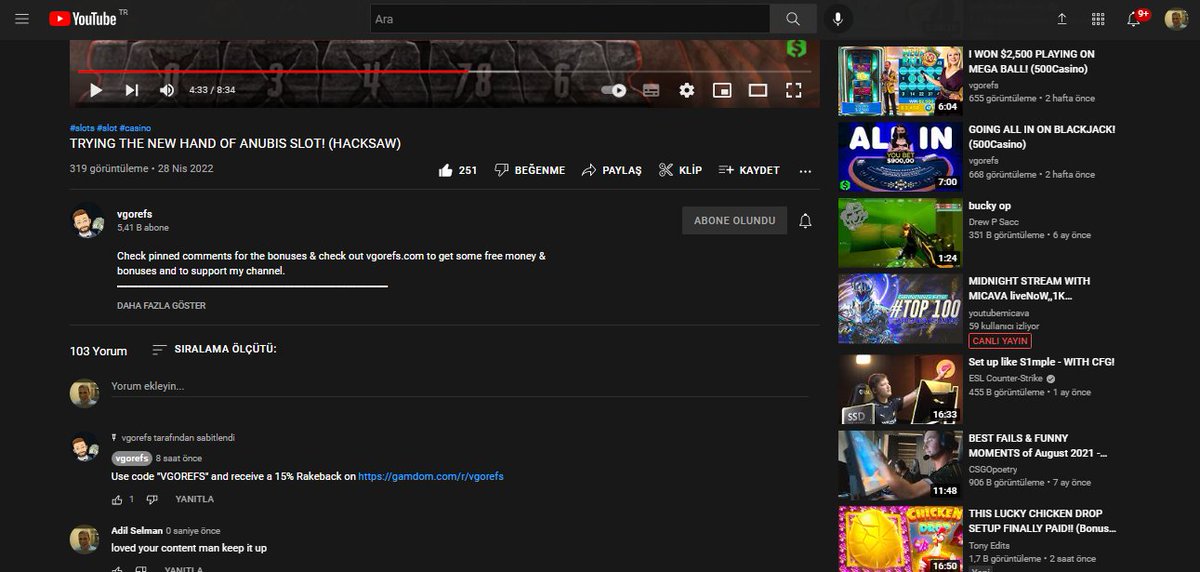Click the BEĞENME dislike button

pos(530,170)
